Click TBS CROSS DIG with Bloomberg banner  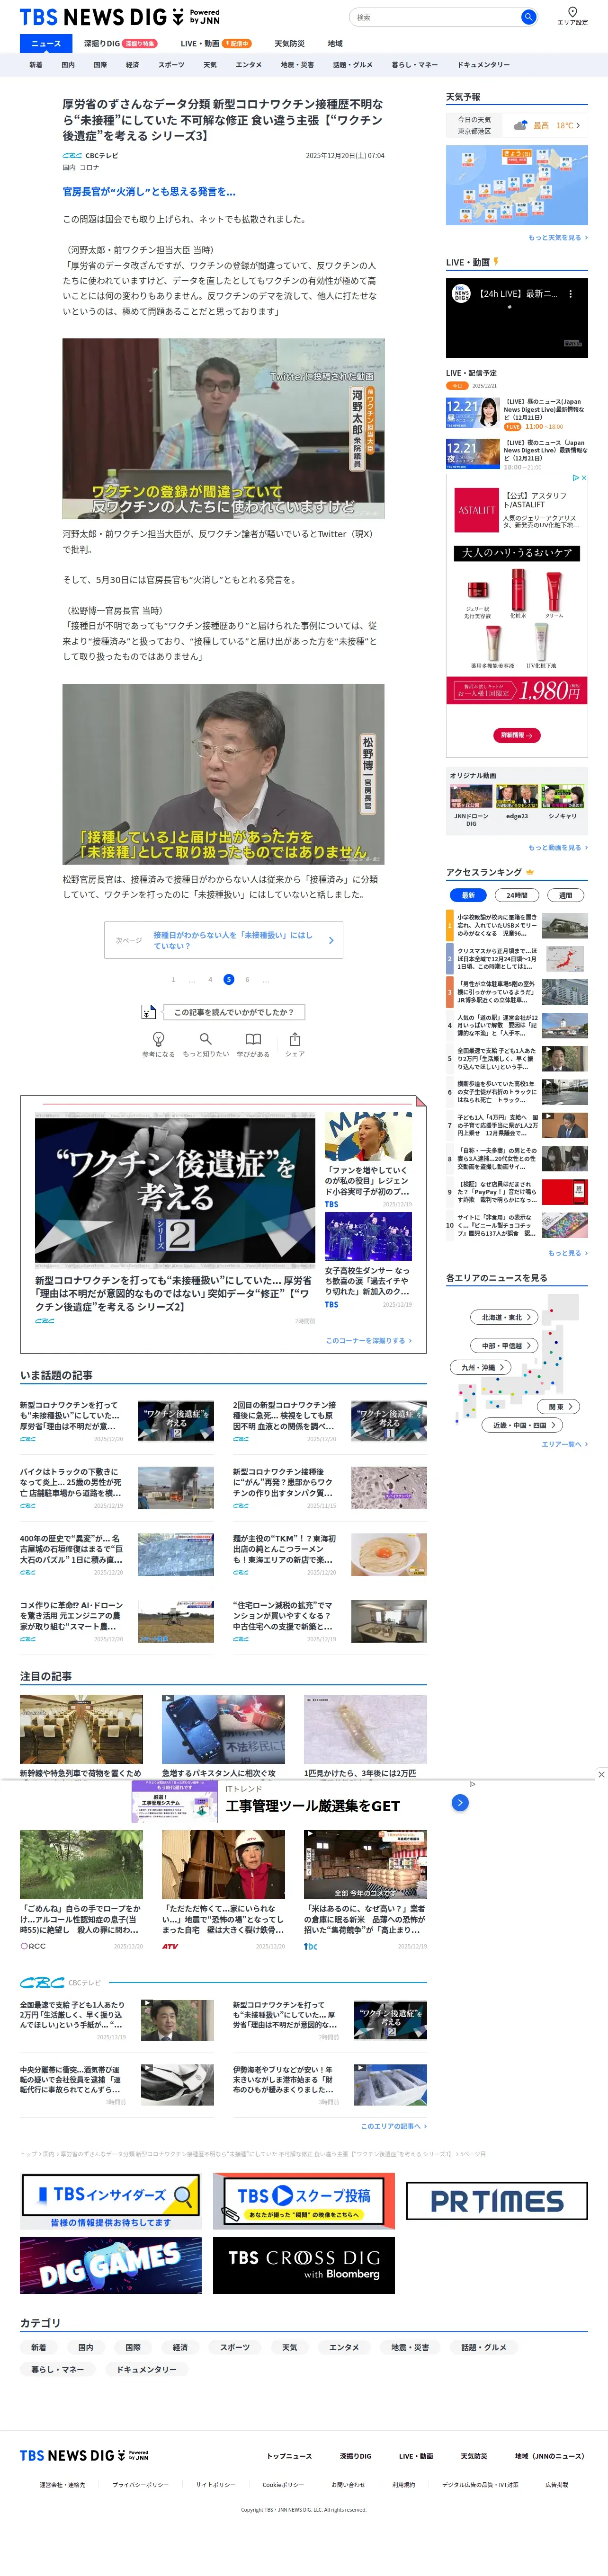click(x=304, y=2265)
